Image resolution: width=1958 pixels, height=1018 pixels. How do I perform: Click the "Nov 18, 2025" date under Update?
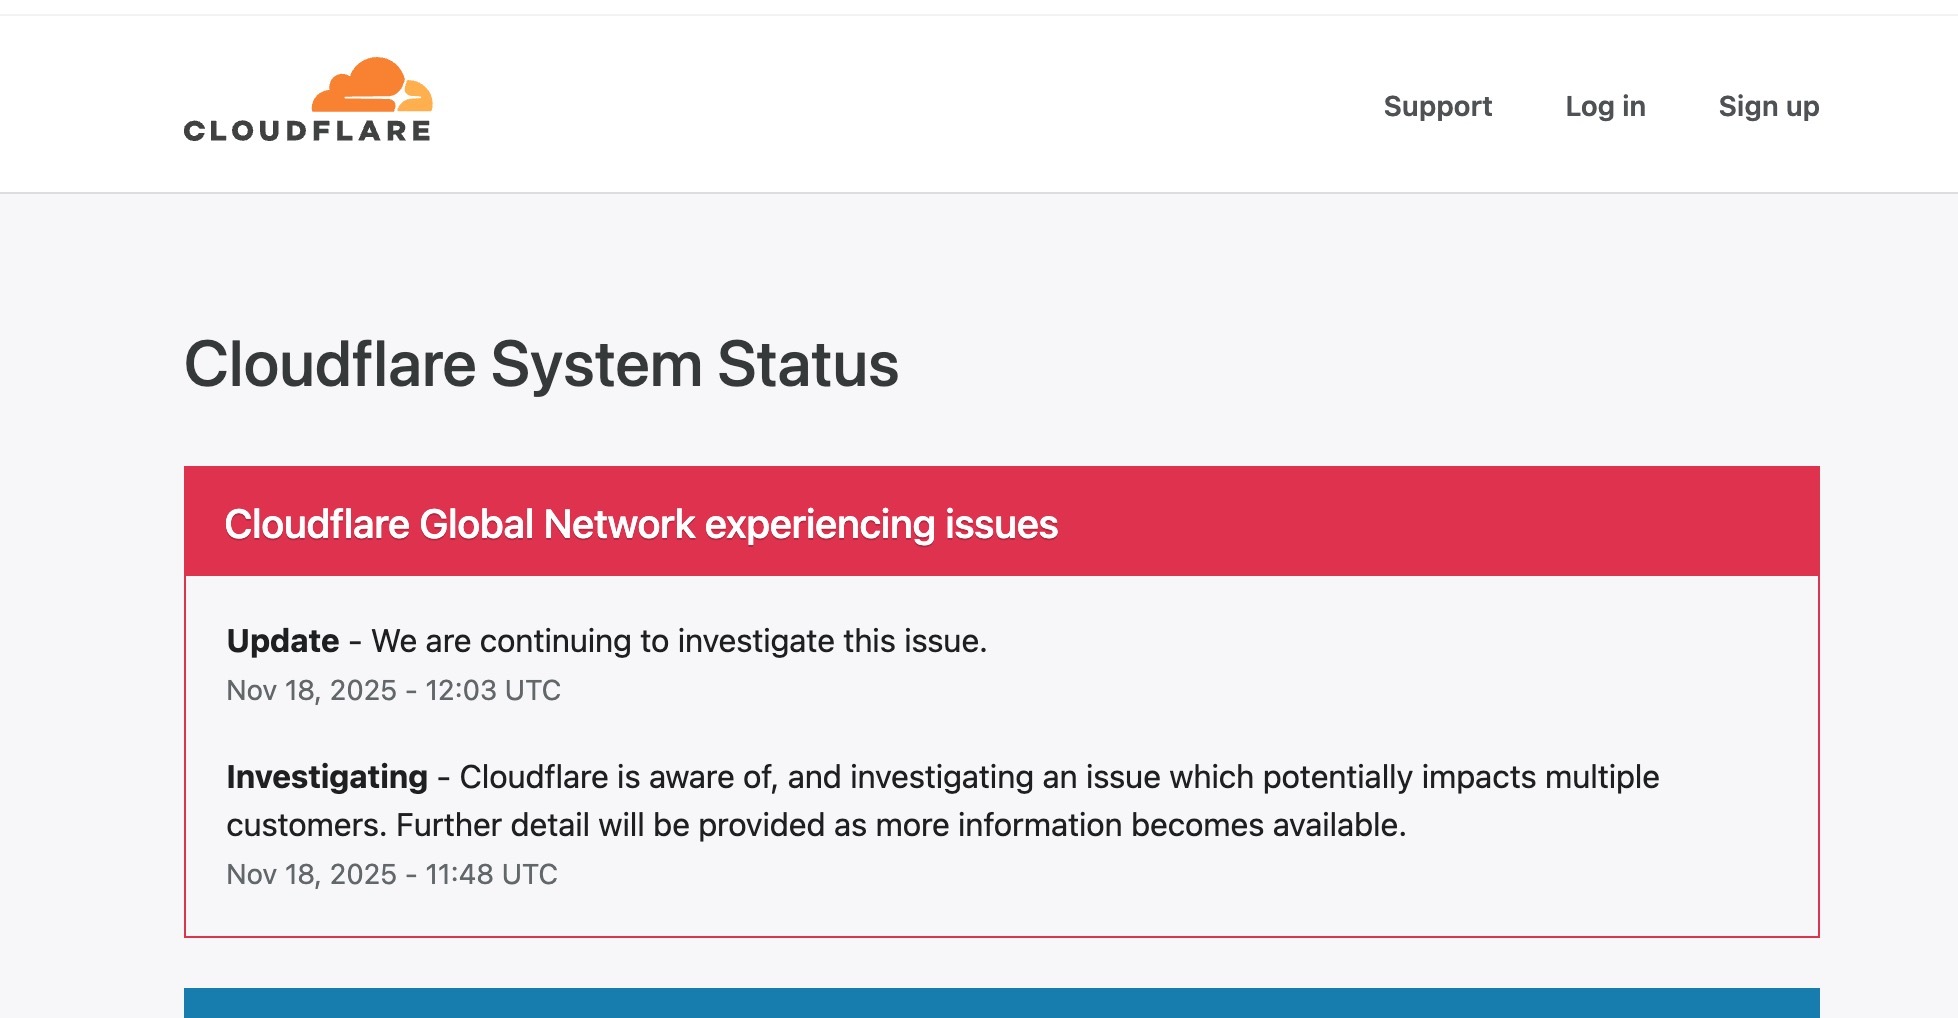pyautogui.click(x=311, y=690)
